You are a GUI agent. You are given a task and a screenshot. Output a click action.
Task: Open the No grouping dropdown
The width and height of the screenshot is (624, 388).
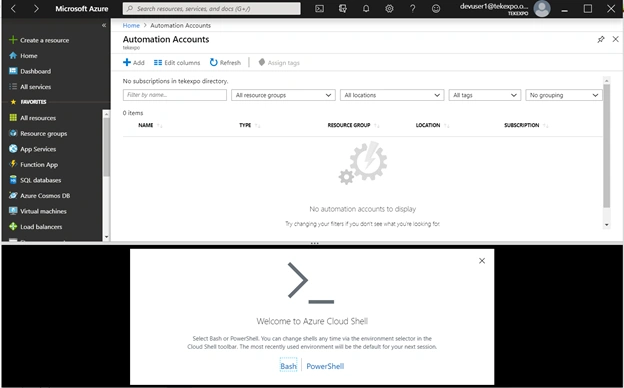coord(564,95)
